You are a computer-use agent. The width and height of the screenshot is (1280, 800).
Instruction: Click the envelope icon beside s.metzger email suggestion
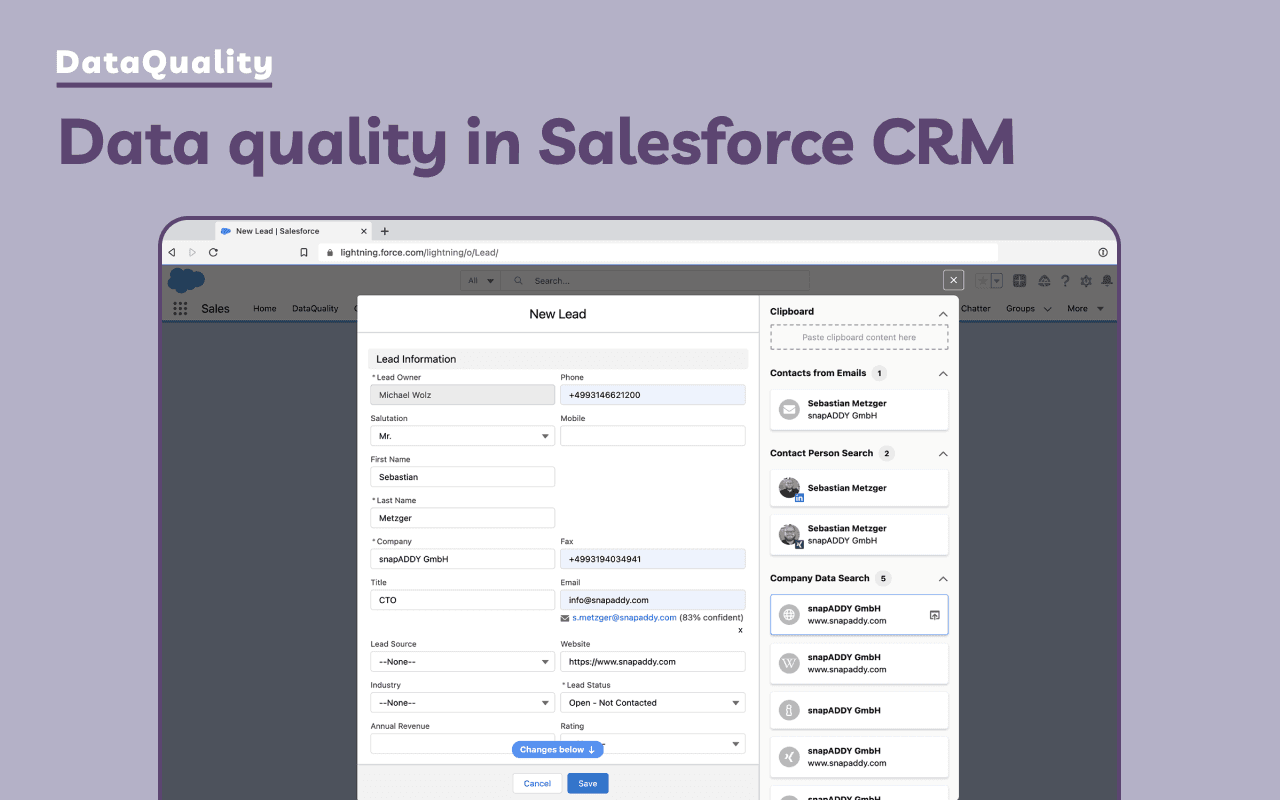[565, 618]
